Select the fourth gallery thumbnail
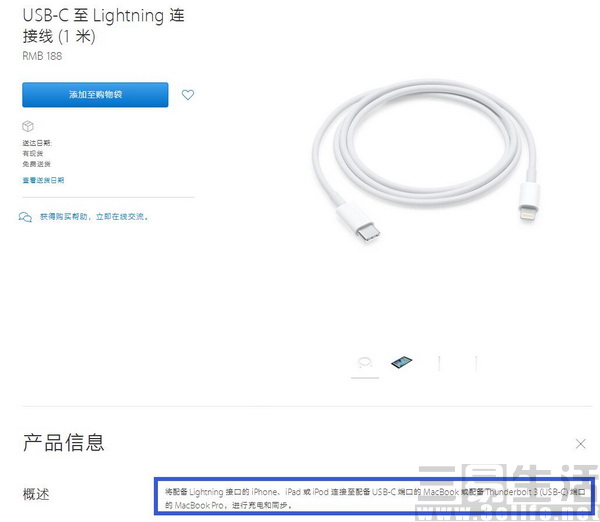Viewport: 600px width, 522px height. tap(476, 363)
